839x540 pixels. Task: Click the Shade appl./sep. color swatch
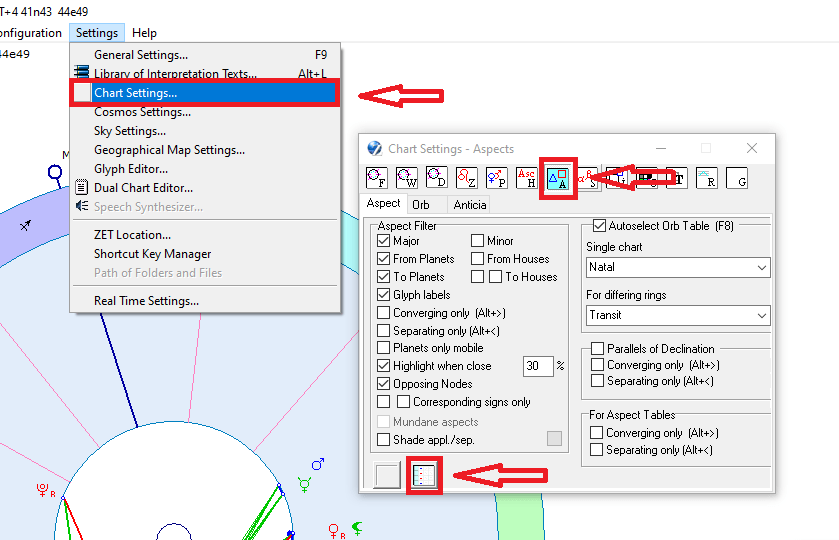tap(554, 438)
